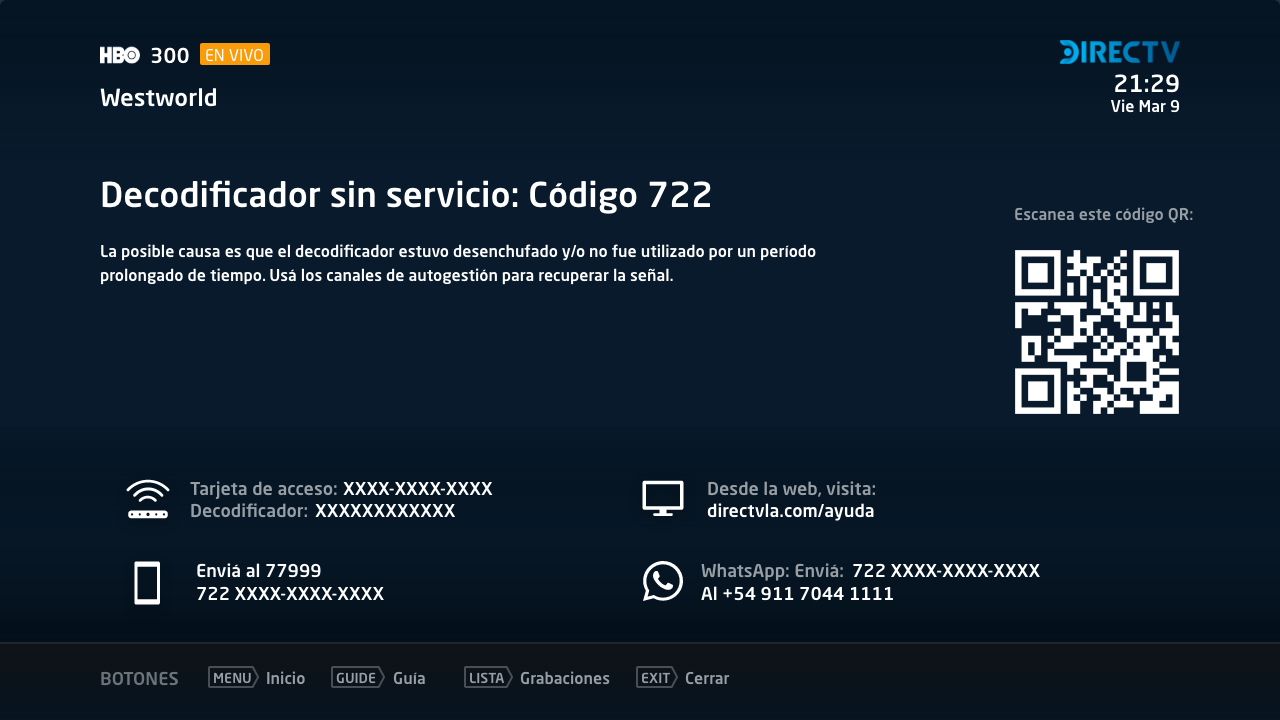Click the DIRECTV logo
The width and height of the screenshot is (1280, 720).
coord(1120,52)
